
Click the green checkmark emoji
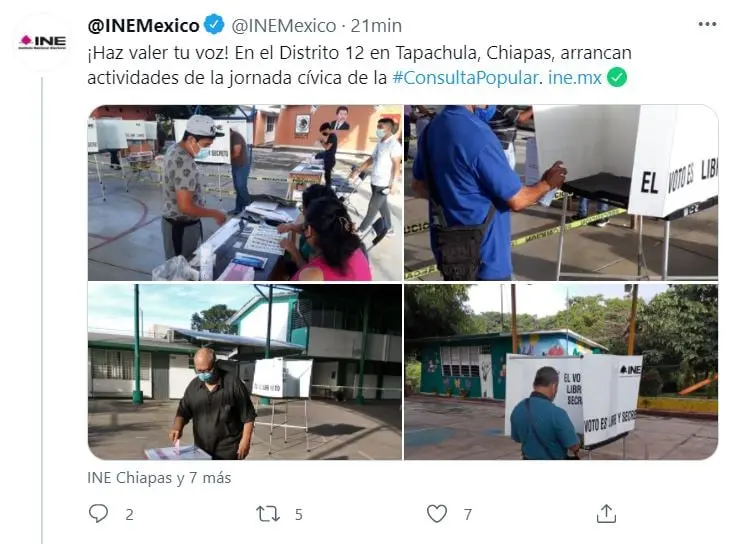pos(617,77)
